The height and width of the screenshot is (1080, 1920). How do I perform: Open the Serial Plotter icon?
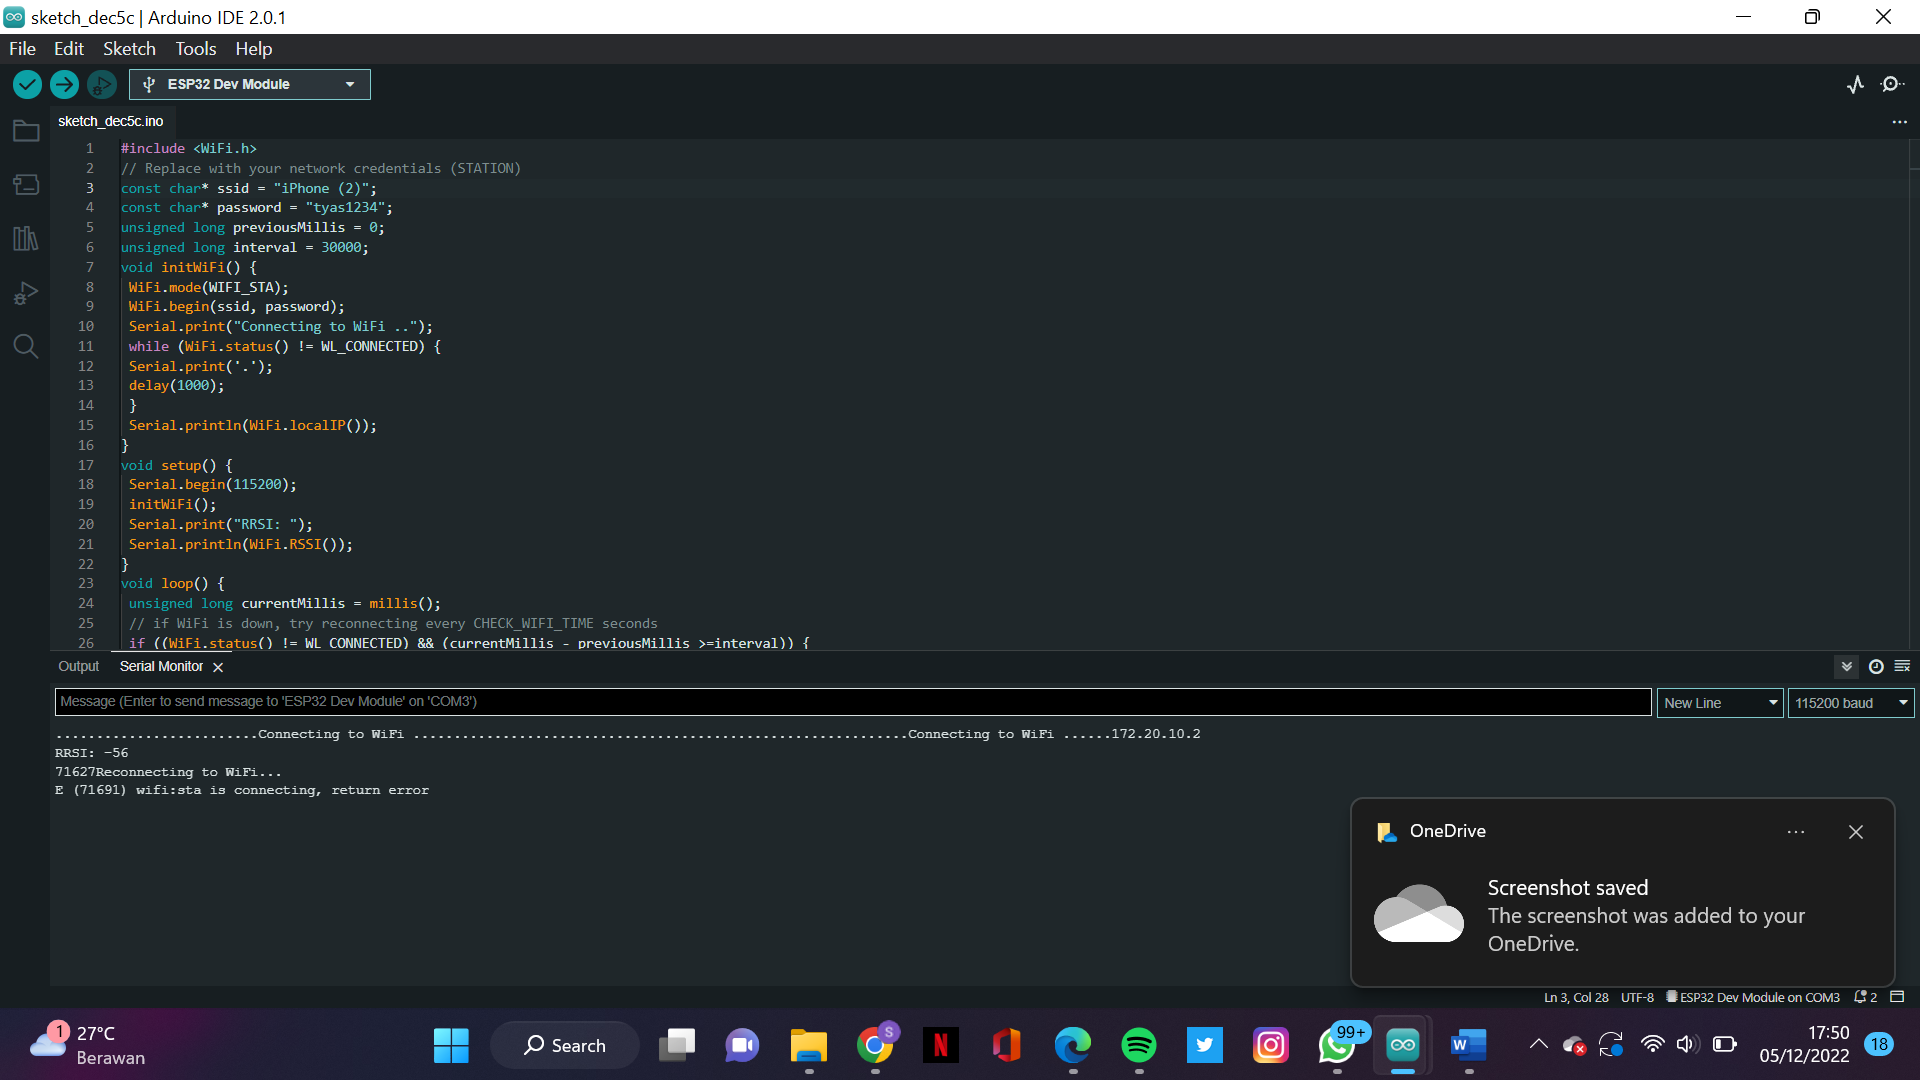tap(1857, 84)
